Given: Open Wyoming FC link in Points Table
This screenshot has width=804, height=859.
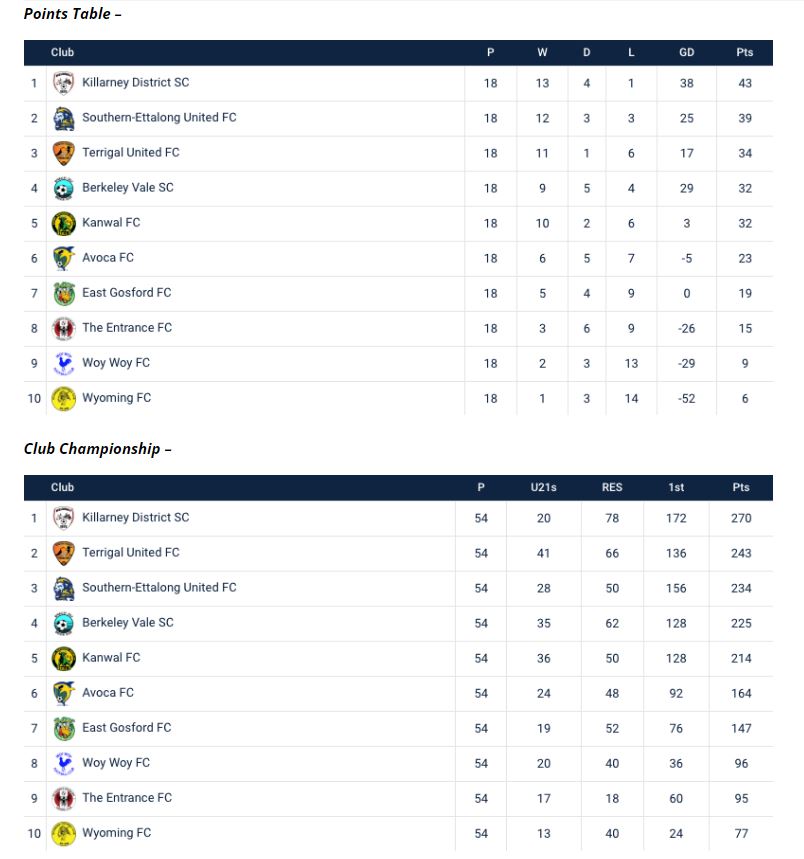Looking at the screenshot, I should pos(116,398).
